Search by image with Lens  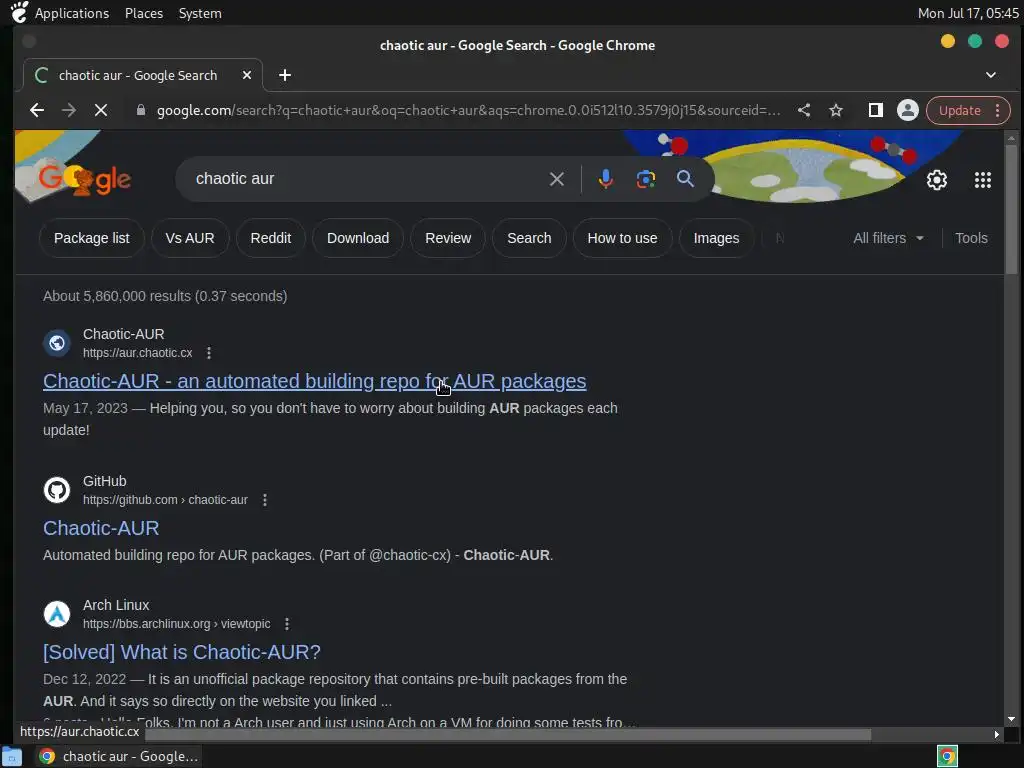pos(646,179)
